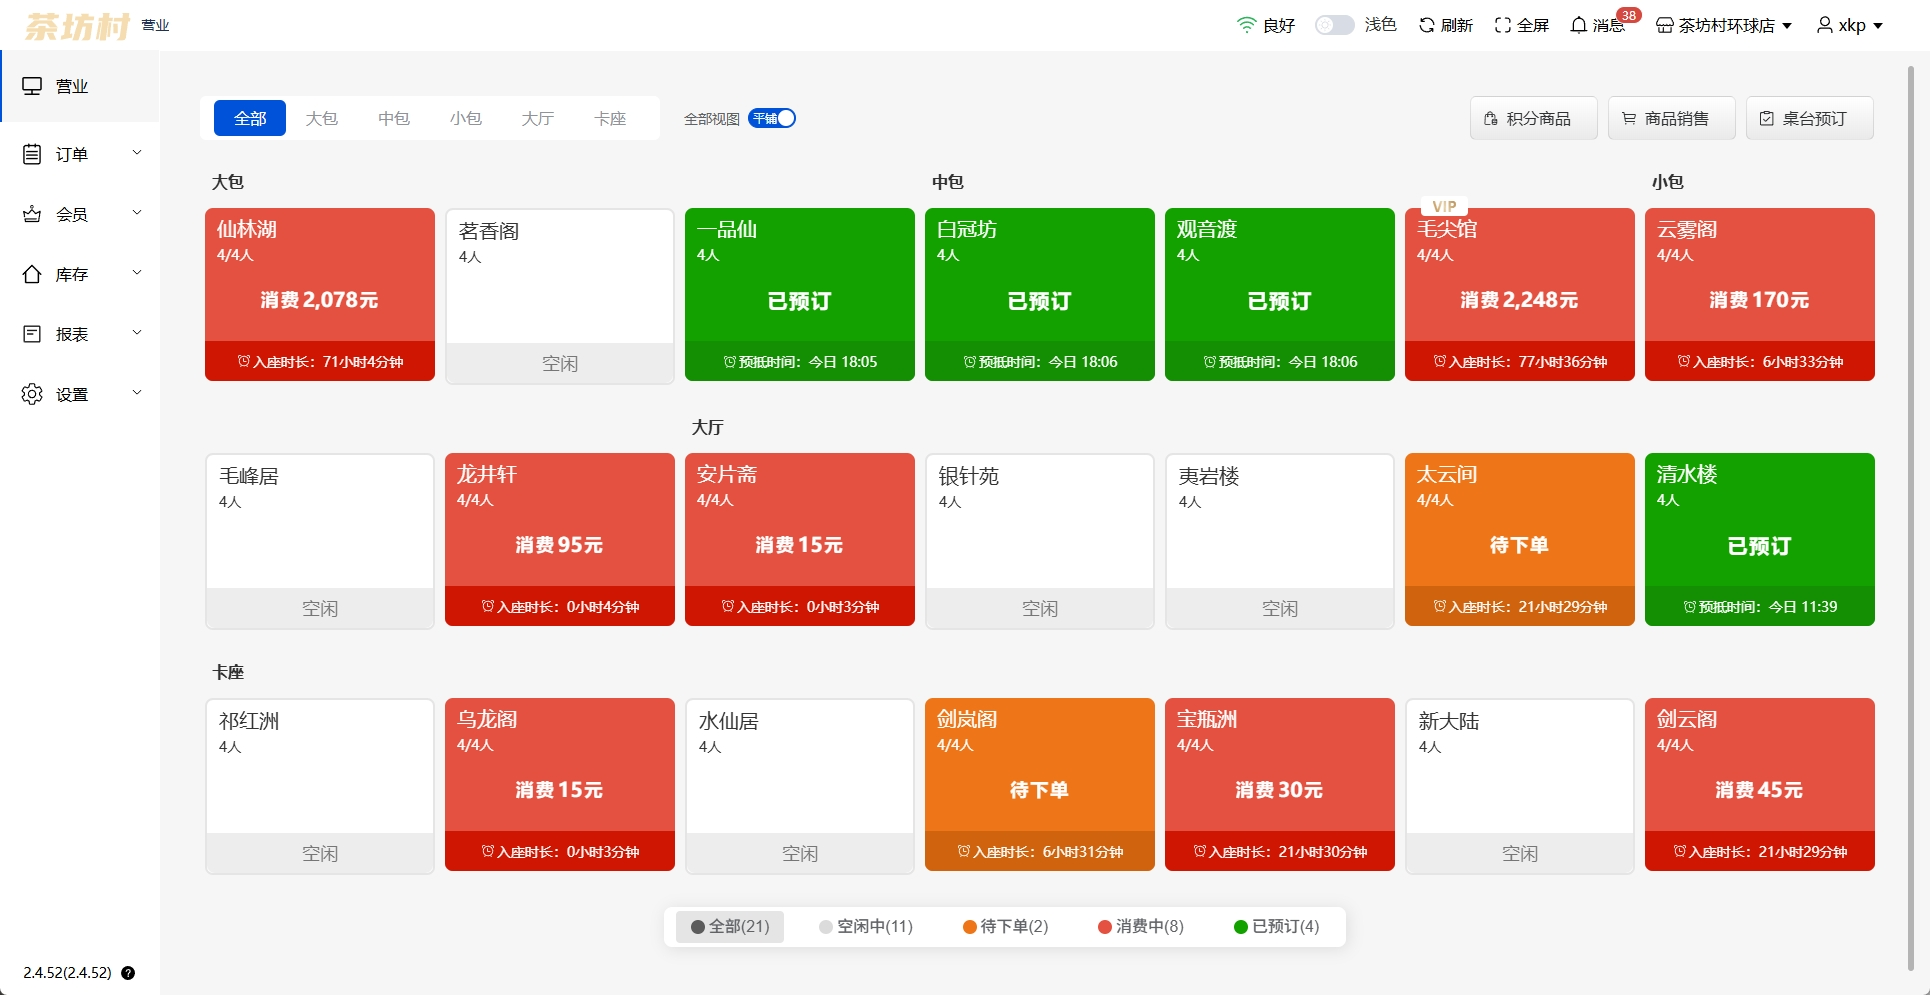The image size is (1930, 995).
Task: Click the VIP badge on 毛尖馆
Action: click(1445, 206)
